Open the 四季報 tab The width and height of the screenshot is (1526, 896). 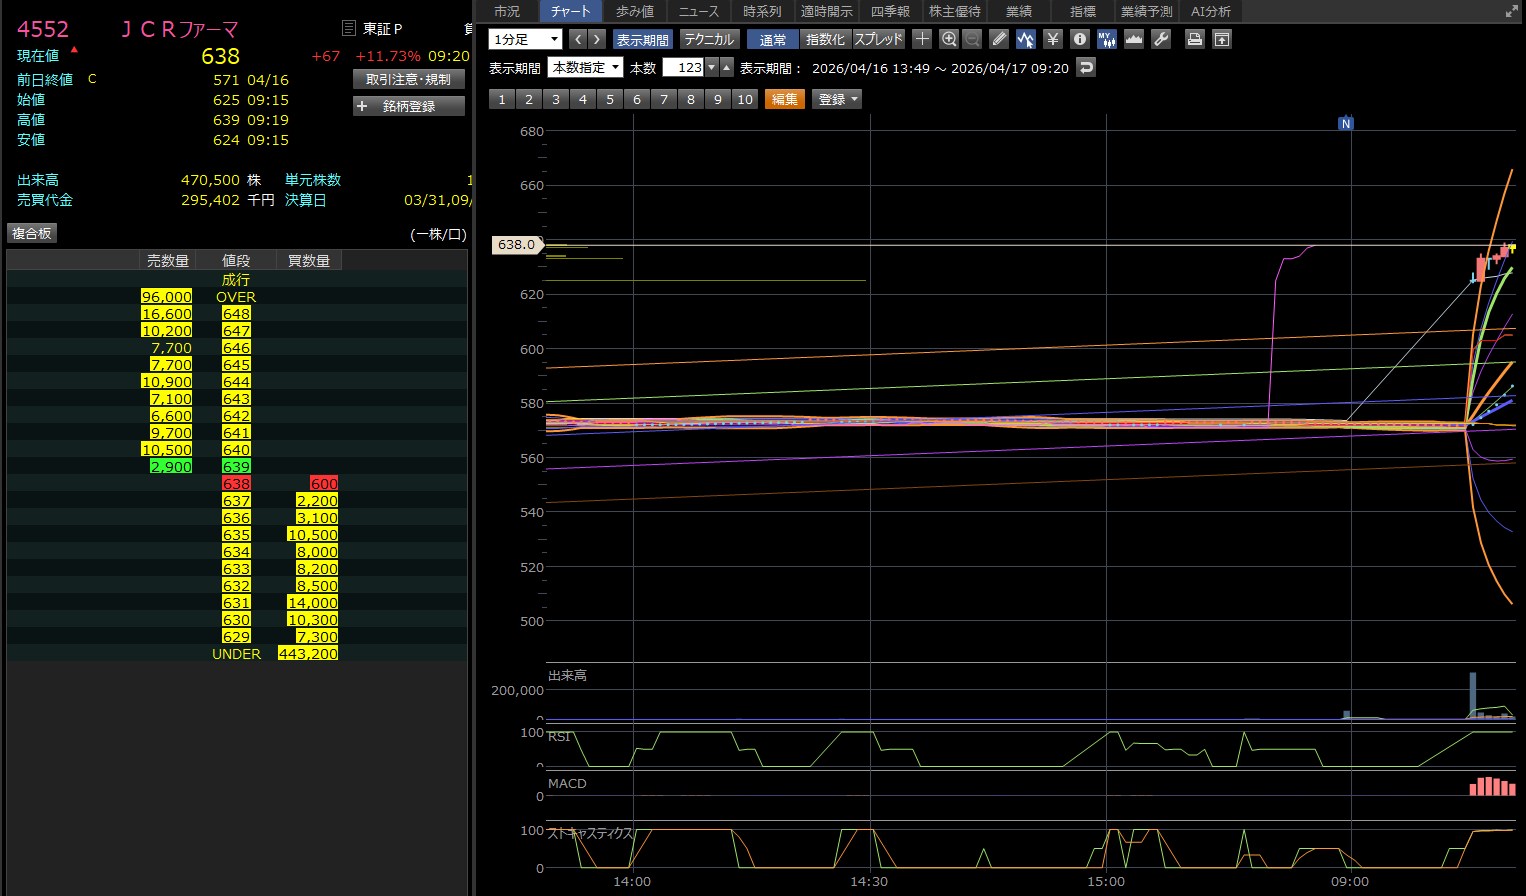890,11
